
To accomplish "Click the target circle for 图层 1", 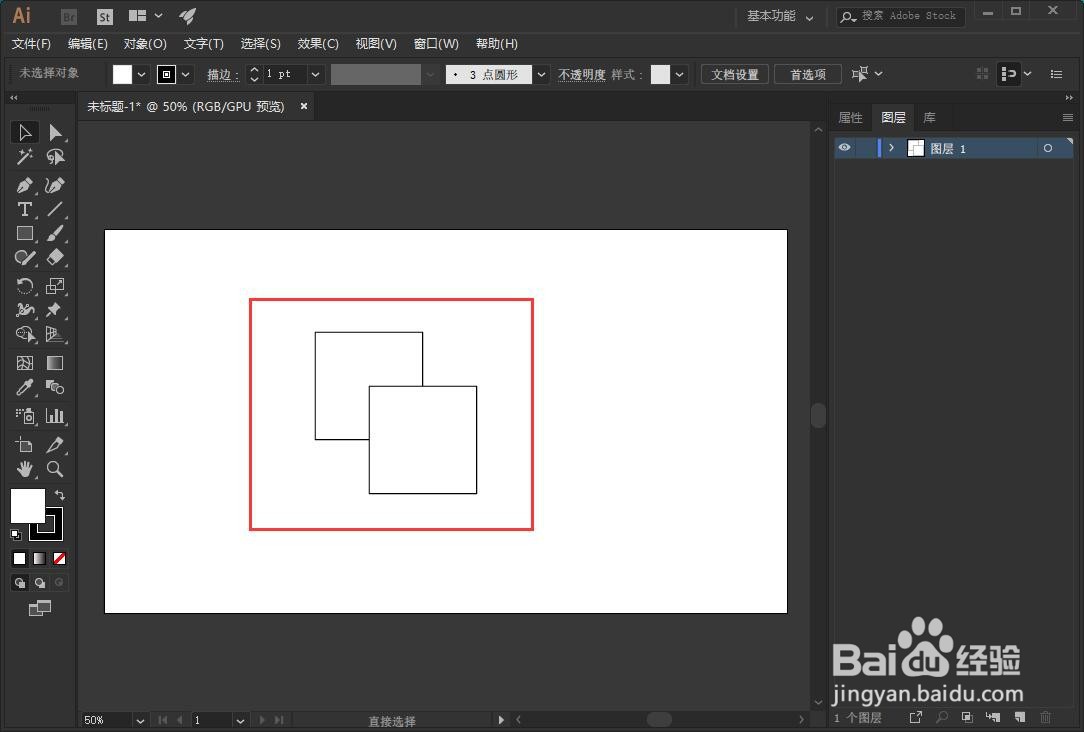I will click(1048, 148).
